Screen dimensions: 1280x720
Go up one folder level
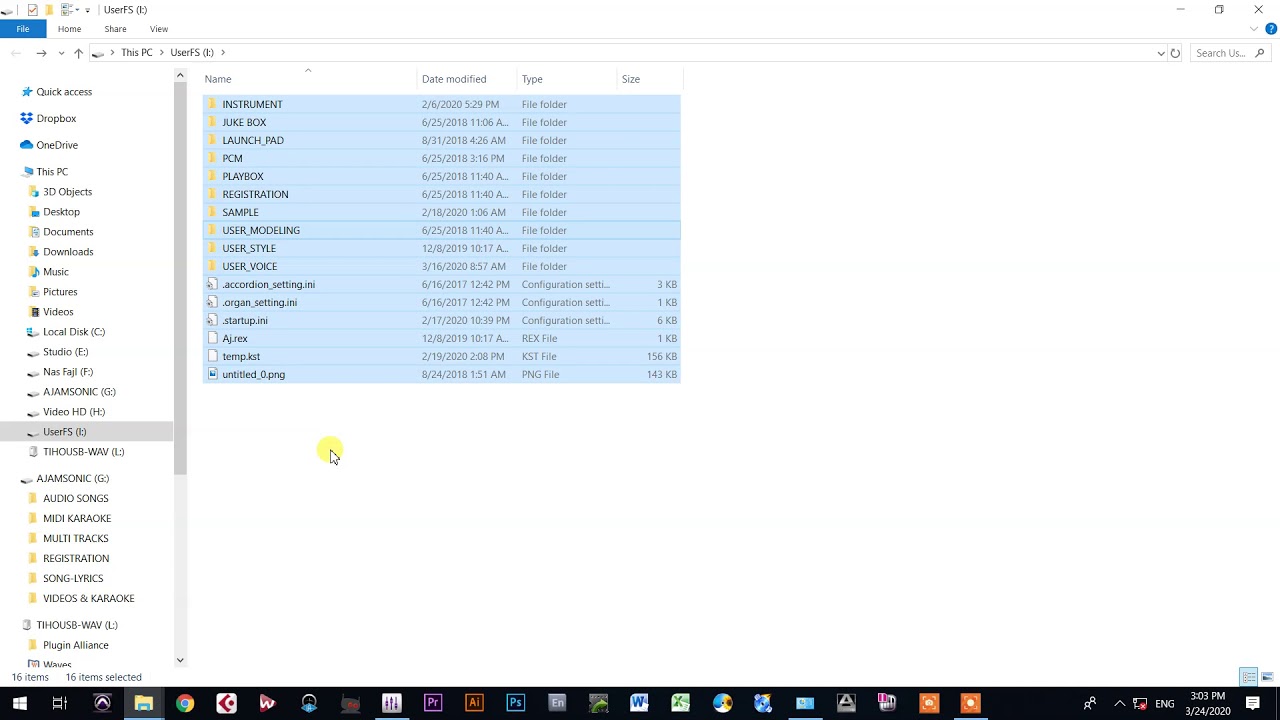pos(78,52)
